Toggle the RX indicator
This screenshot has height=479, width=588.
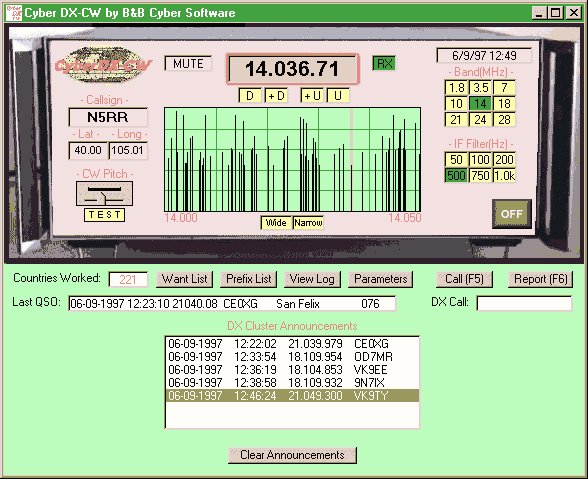(x=384, y=63)
